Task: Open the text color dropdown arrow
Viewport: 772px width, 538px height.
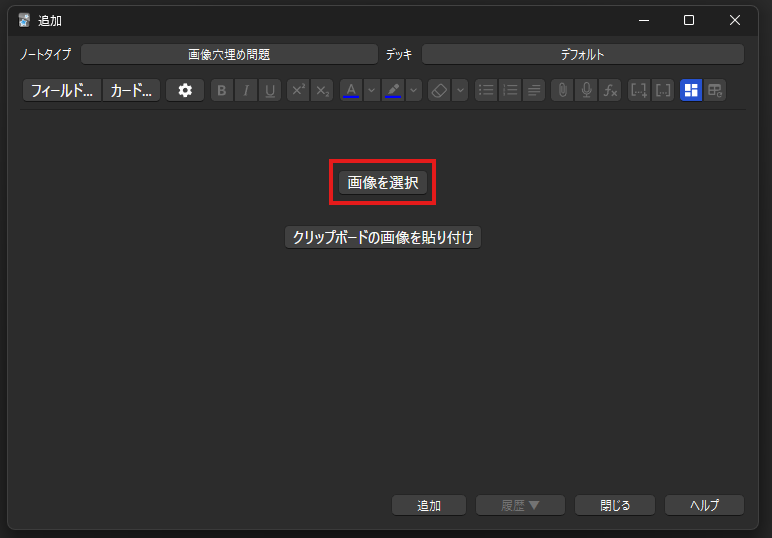Action: [x=372, y=91]
